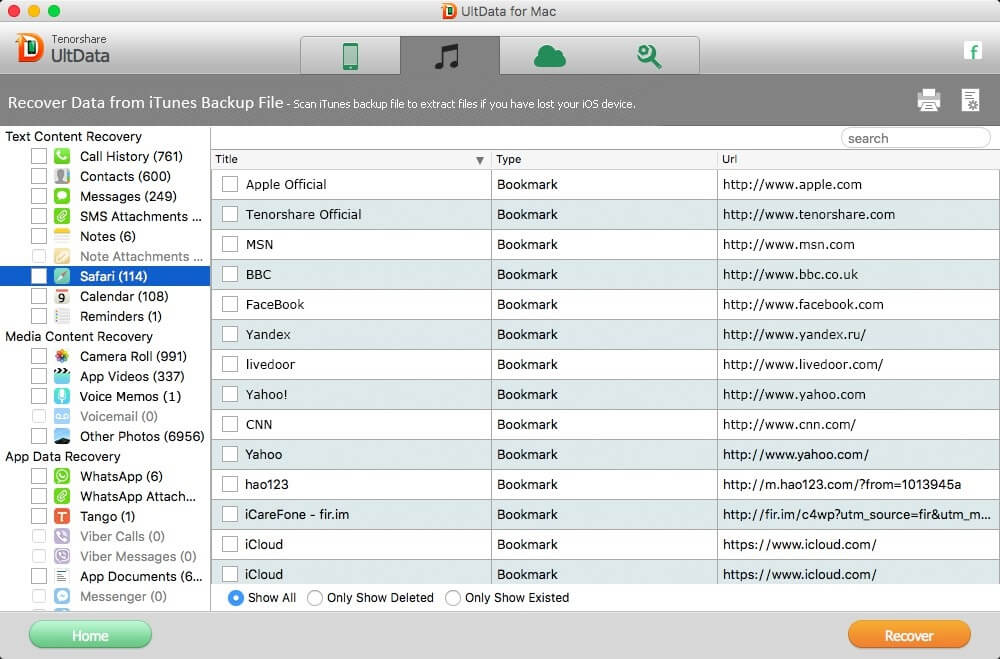Screen dimensions: 1000x659
Task: Click the SMS Attachments paperclip icon
Action: coord(62,216)
